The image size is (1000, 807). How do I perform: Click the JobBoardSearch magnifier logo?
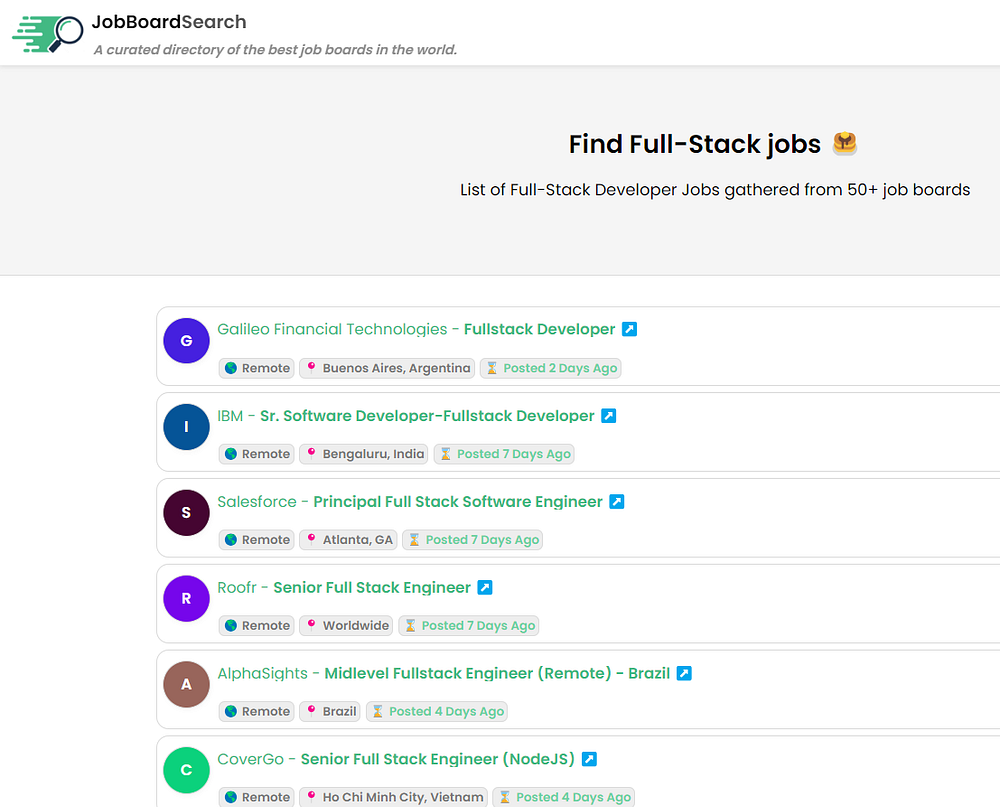[48, 32]
